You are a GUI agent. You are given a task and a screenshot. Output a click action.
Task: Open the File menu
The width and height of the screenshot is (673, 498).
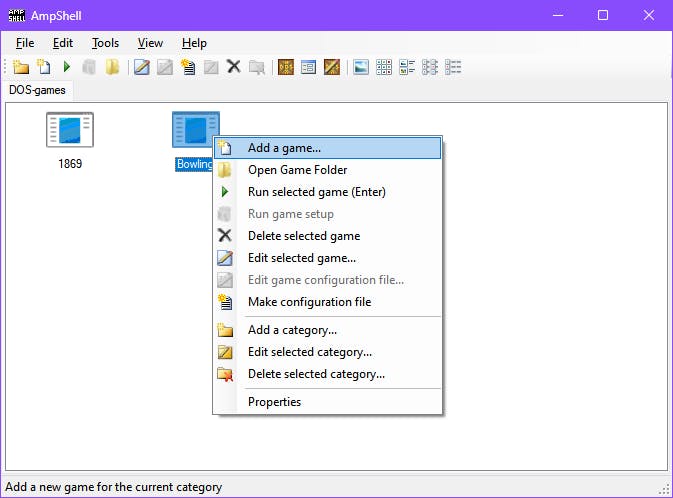25,43
